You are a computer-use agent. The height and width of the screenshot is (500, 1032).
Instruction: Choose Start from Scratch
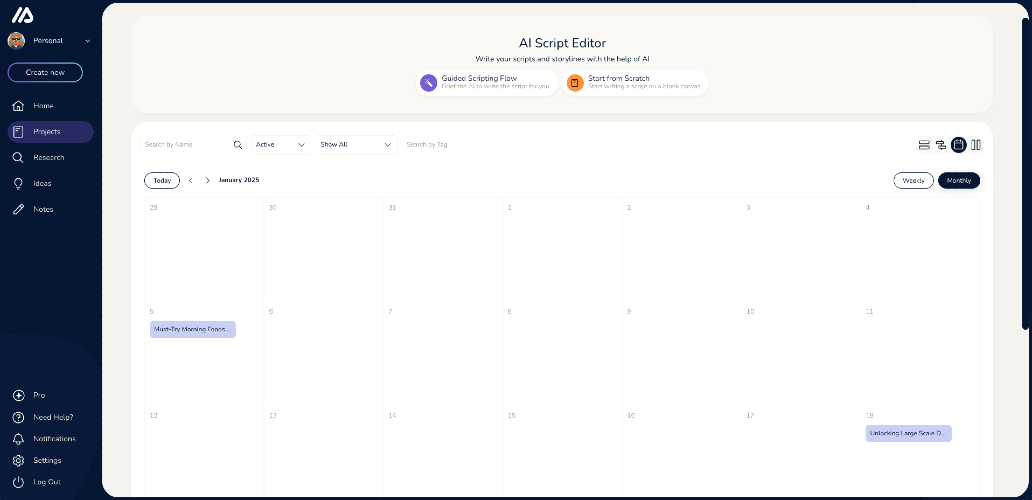coord(635,83)
